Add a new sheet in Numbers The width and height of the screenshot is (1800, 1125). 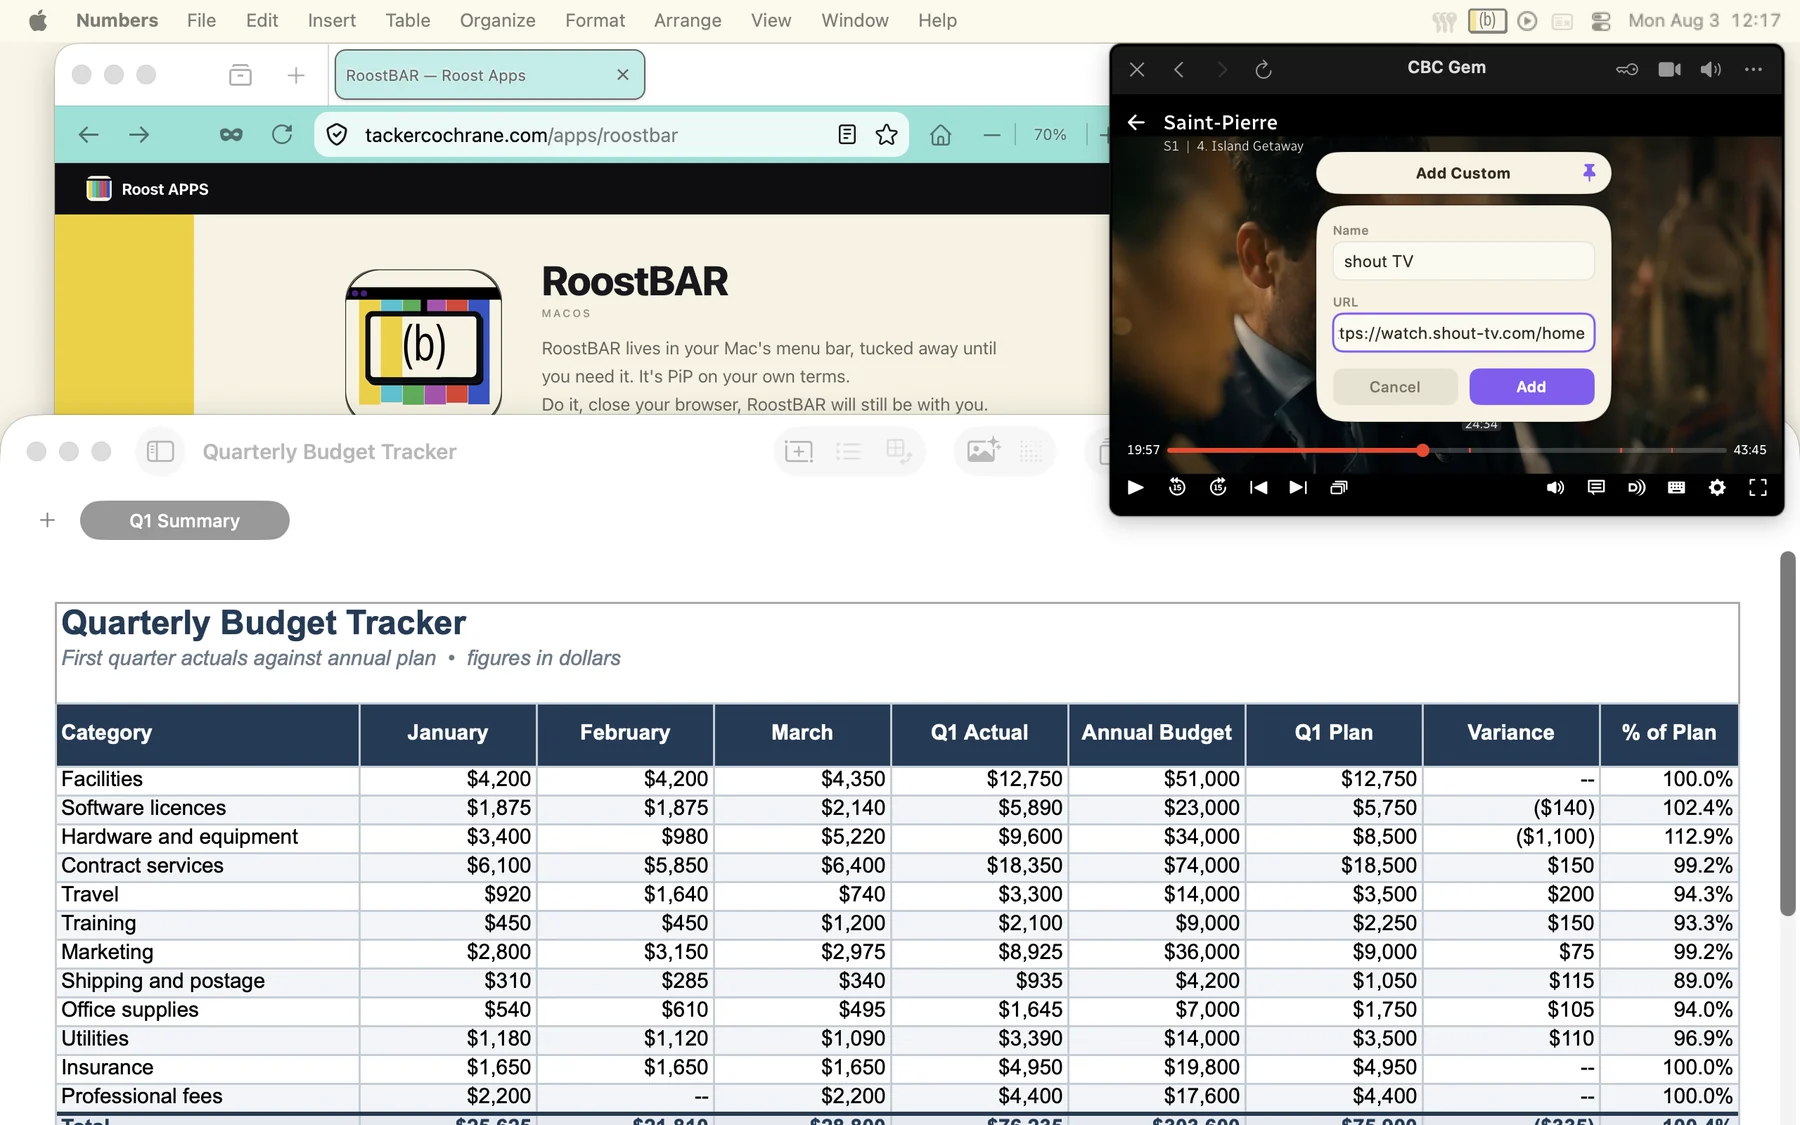[x=47, y=520]
